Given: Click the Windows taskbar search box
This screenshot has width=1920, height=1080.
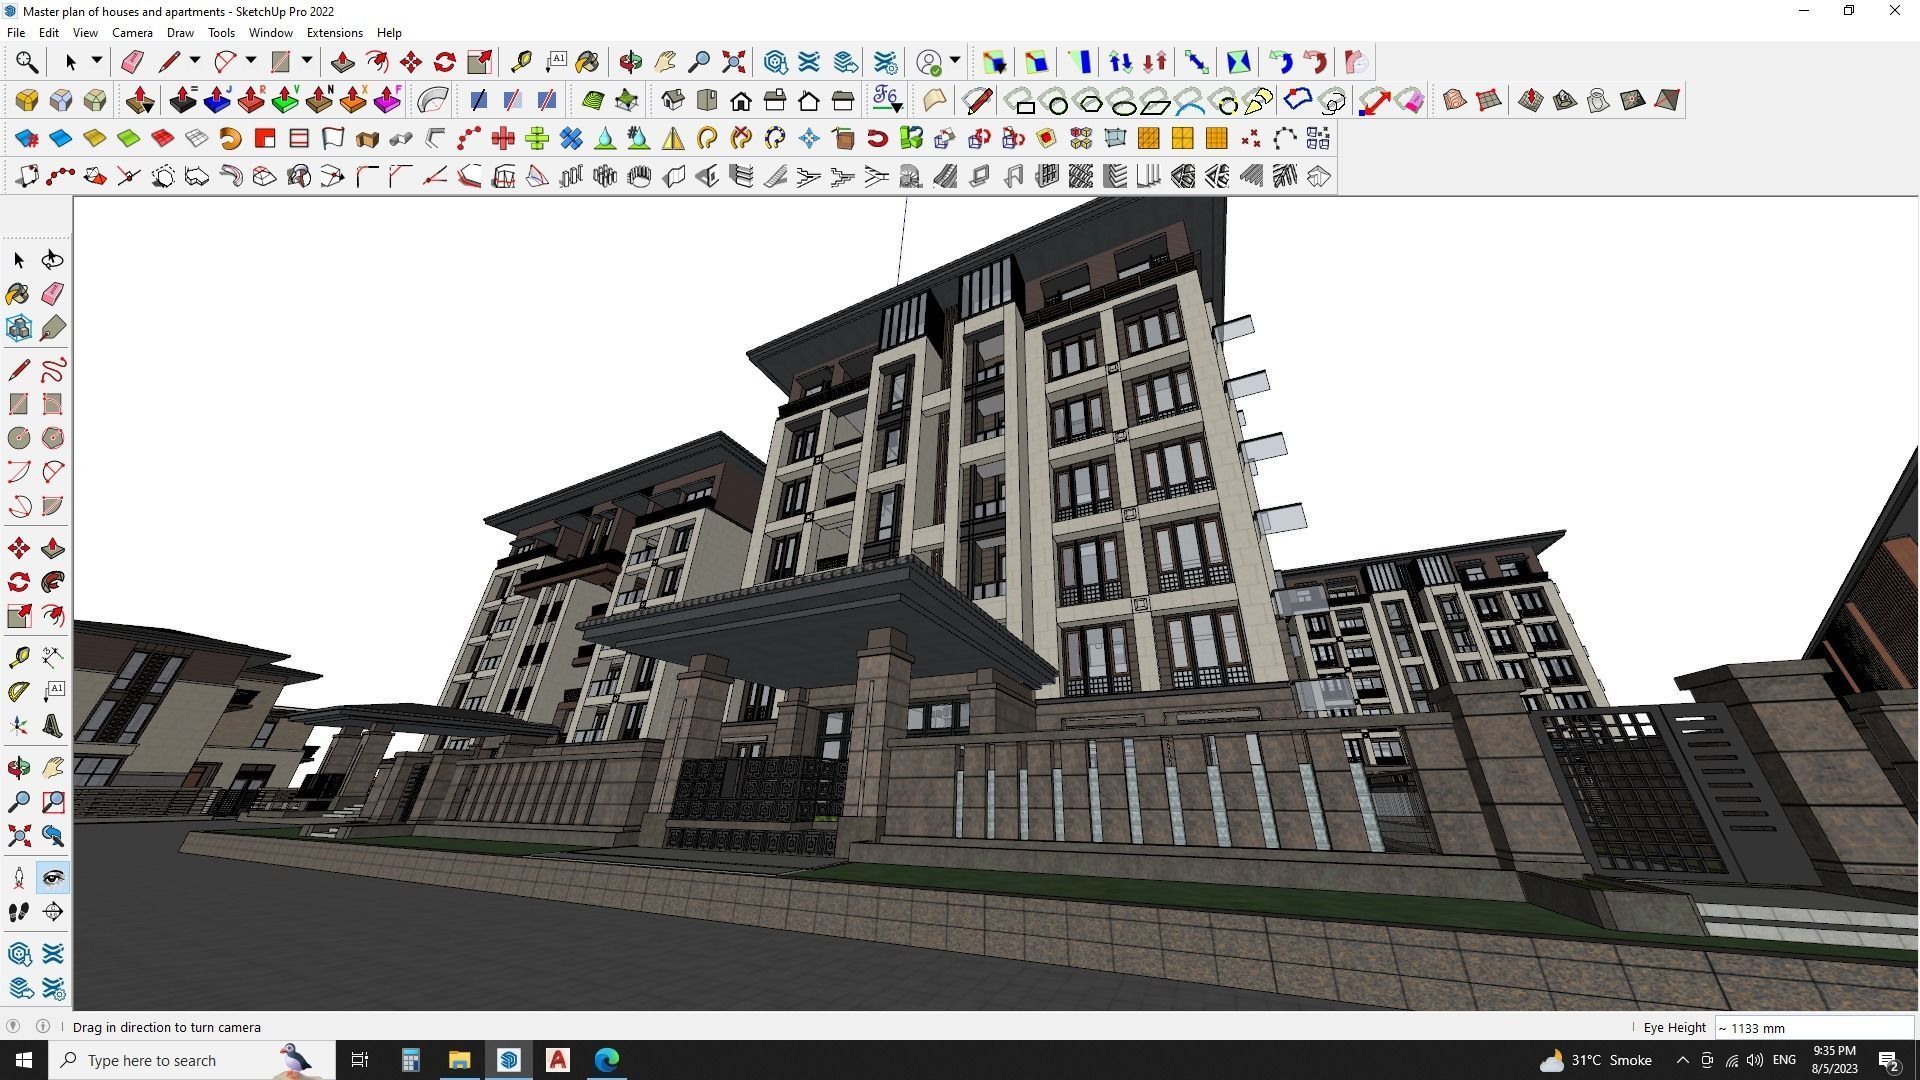Looking at the screenshot, I should tap(191, 1060).
